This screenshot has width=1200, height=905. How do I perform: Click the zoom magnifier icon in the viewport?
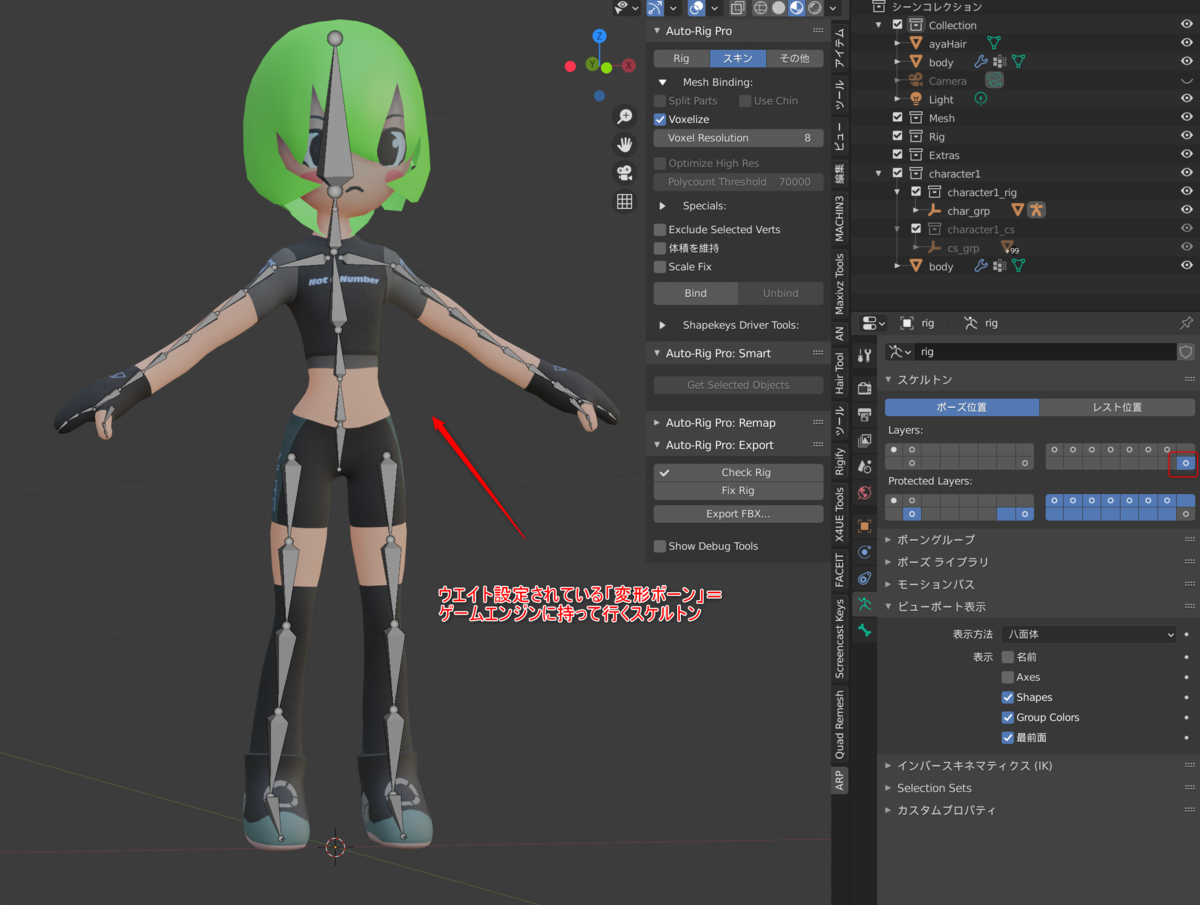pyautogui.click(x=625, y=117)
